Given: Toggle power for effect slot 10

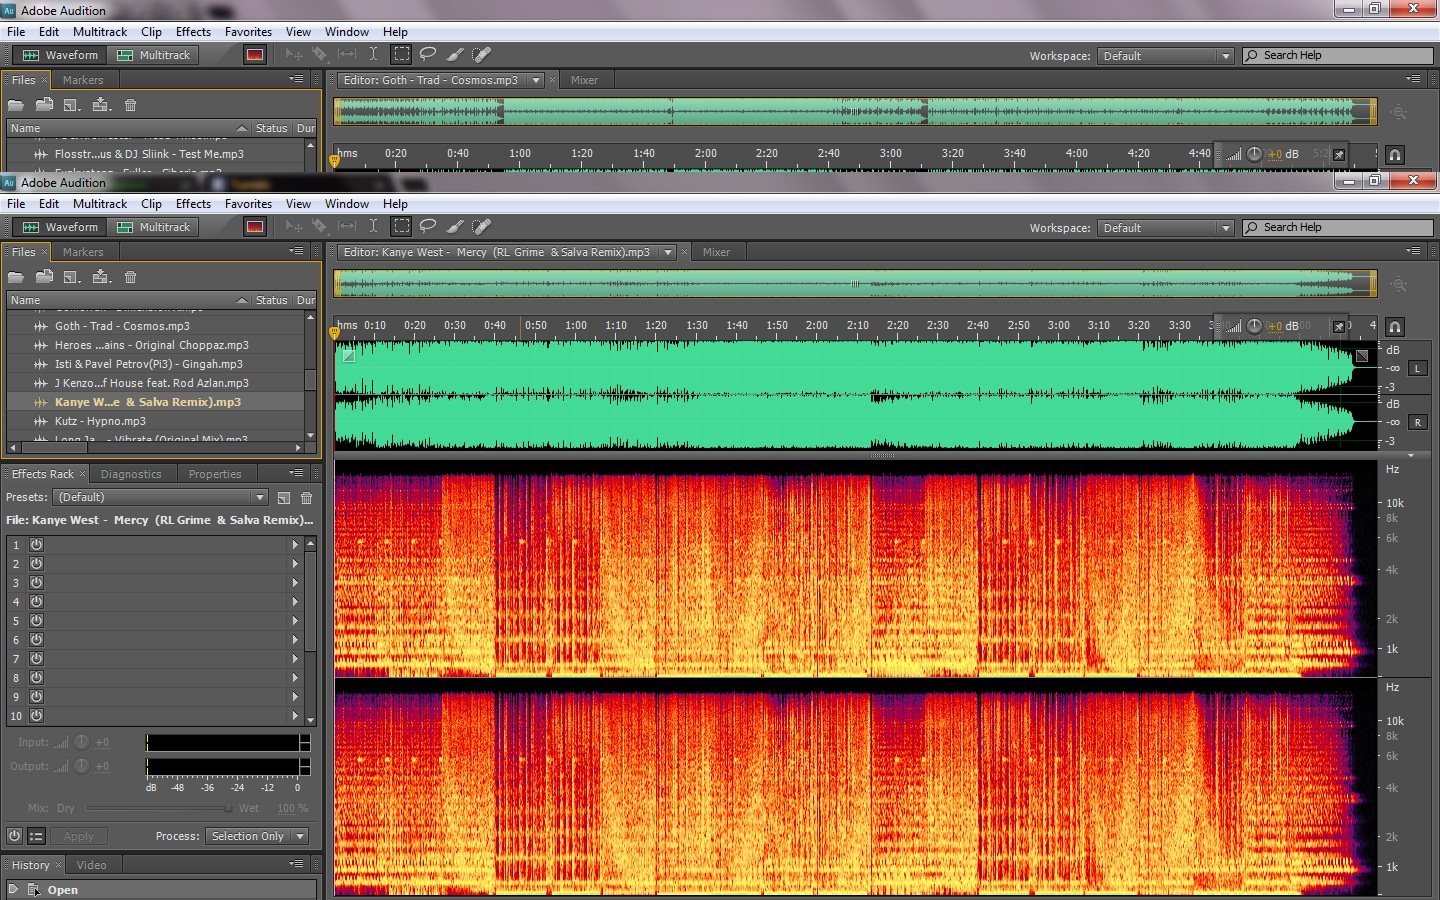Looking at the screenshot, I should [x=36, y=716].
